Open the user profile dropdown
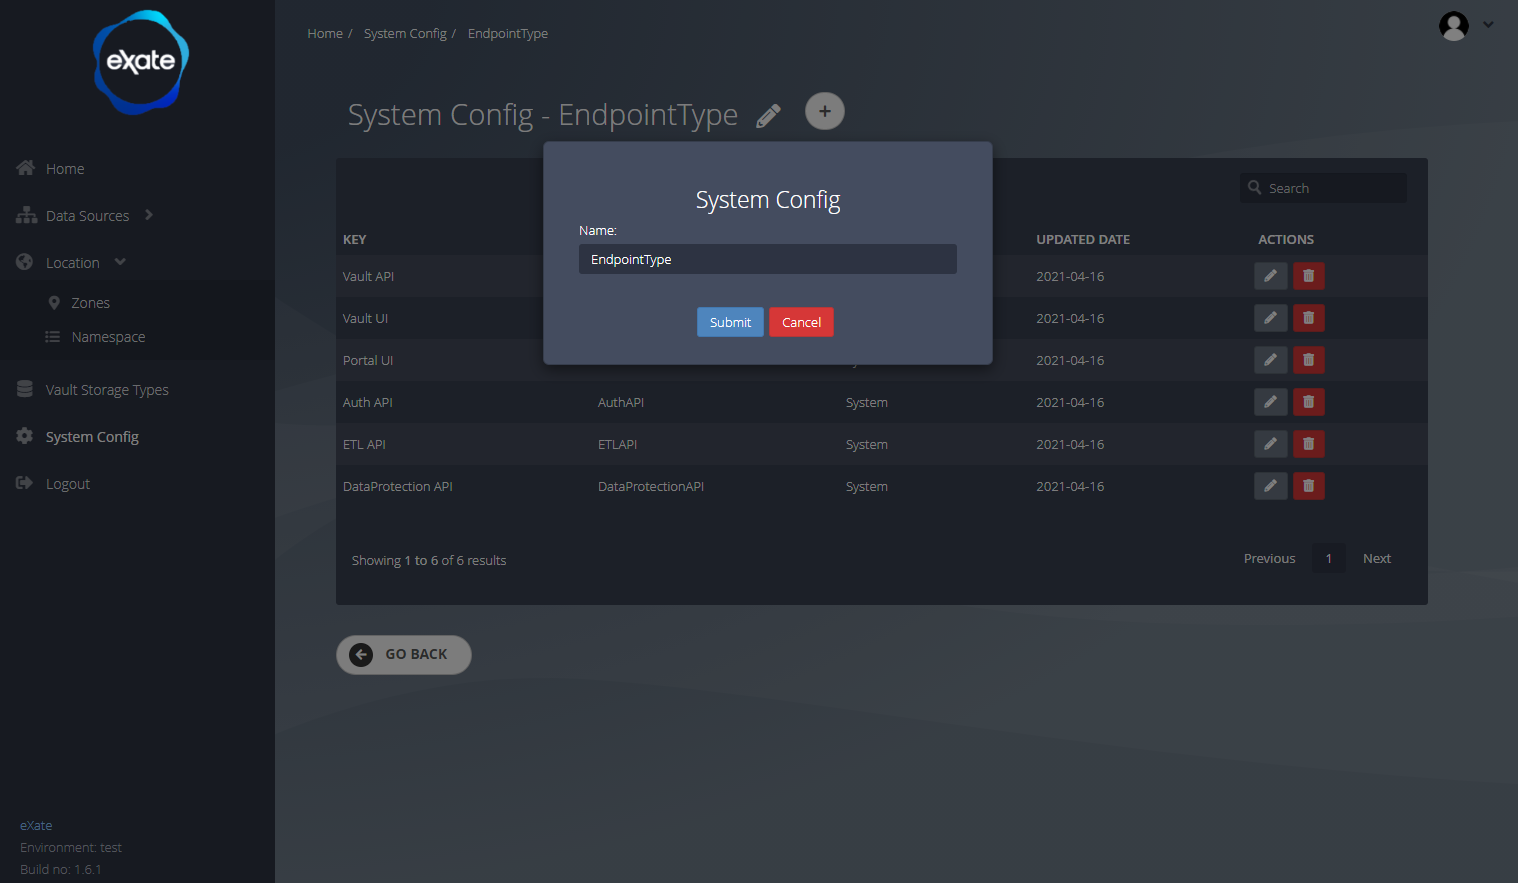The width and height of the screenshot is (1518, 883). pyautogui.click(x=1466, y=26)
